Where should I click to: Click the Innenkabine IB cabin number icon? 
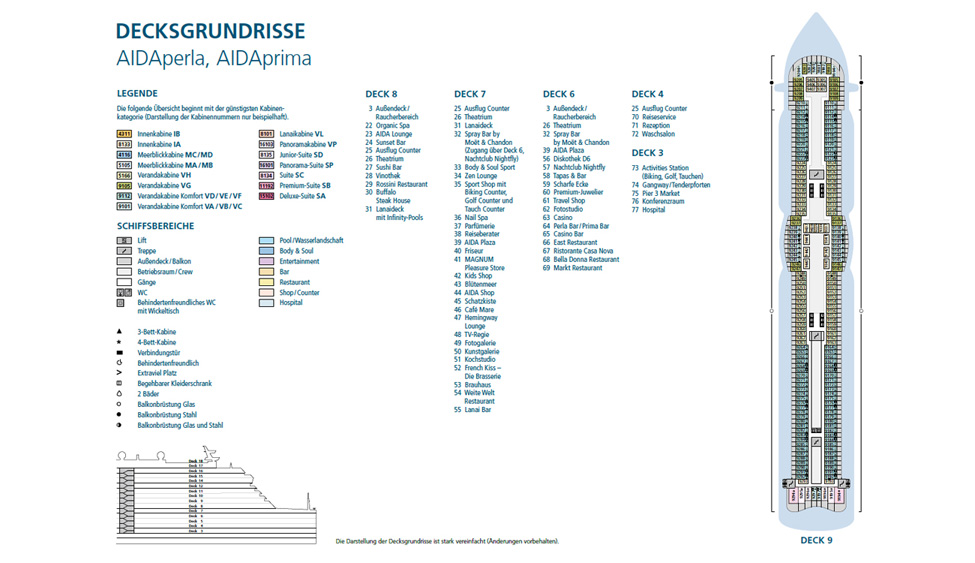point(124,133)
